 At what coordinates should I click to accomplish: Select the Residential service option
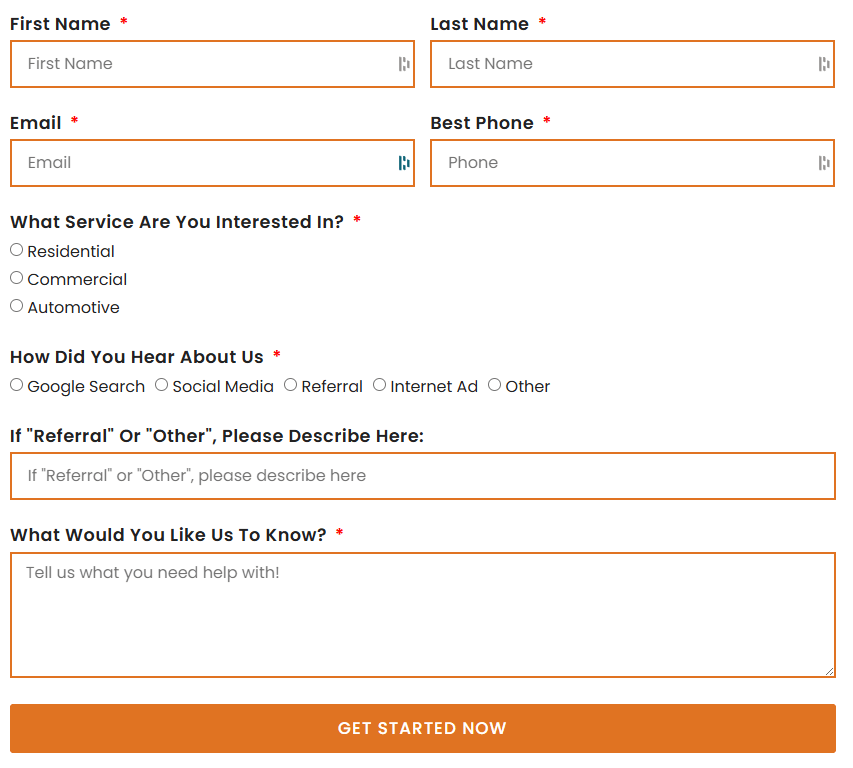(17, 250)
